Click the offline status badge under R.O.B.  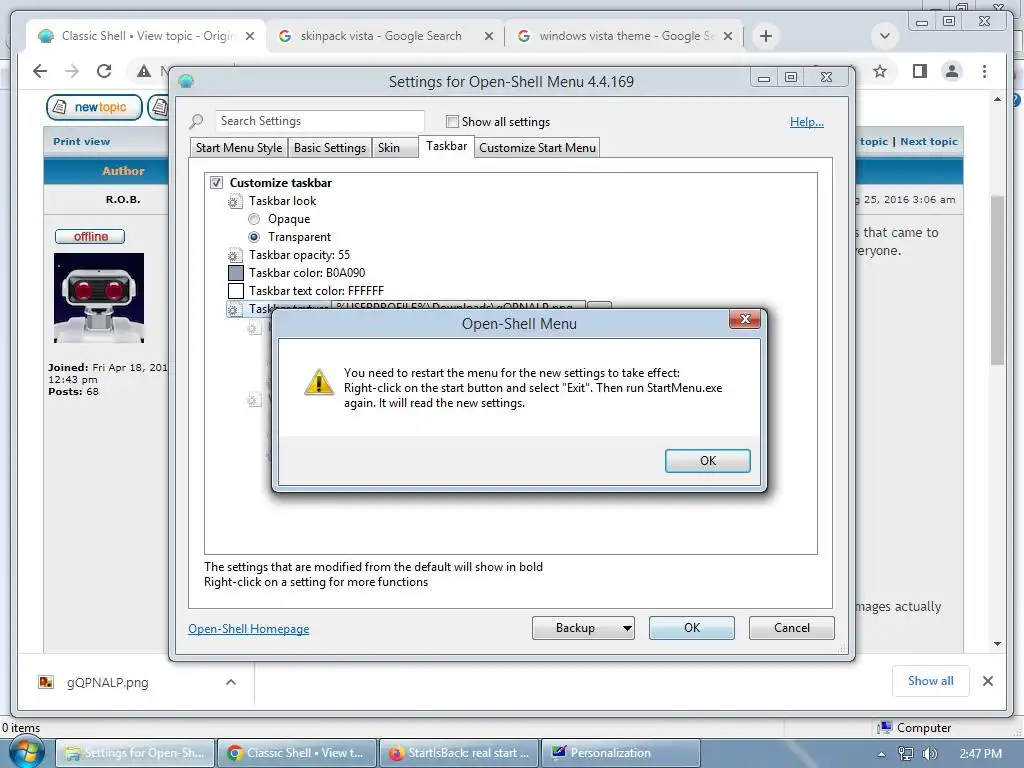point(90,236)
